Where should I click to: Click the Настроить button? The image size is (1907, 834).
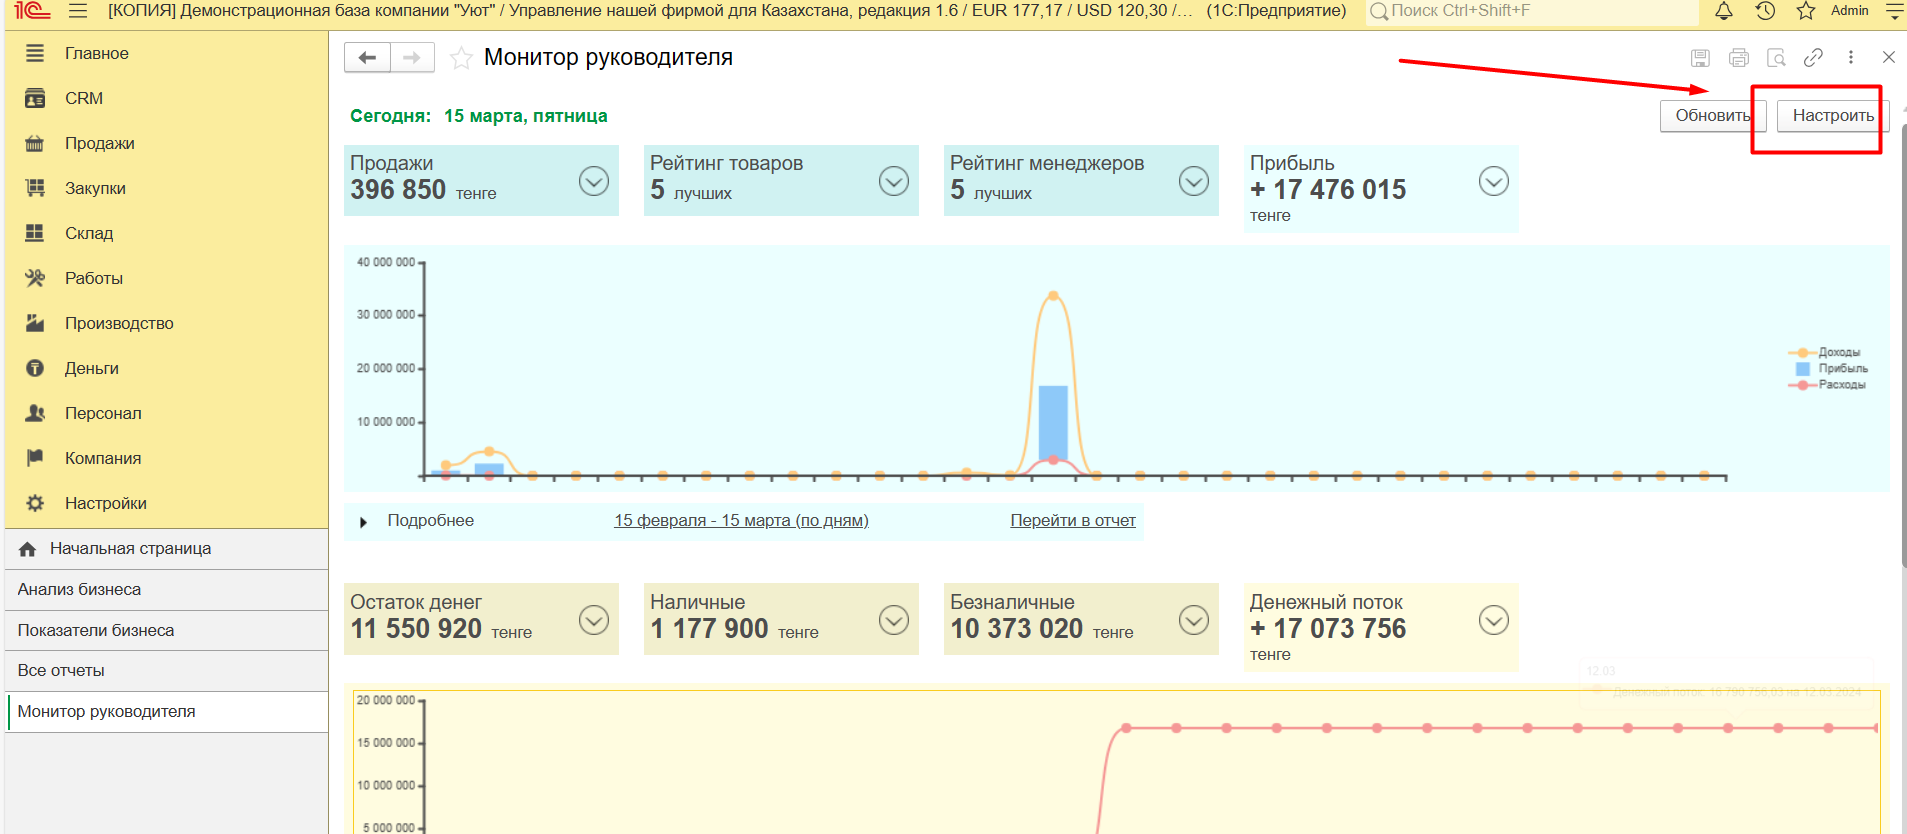pos(1832,116)
